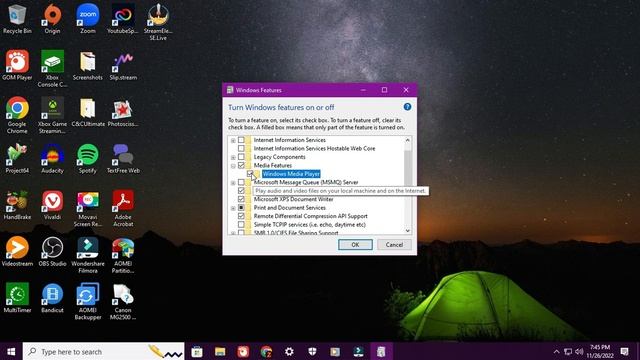Select the "Microsoft XPS Document Writer" label
Image resolution: width=640 pixels, height=360 pixels.
point(293,199)
